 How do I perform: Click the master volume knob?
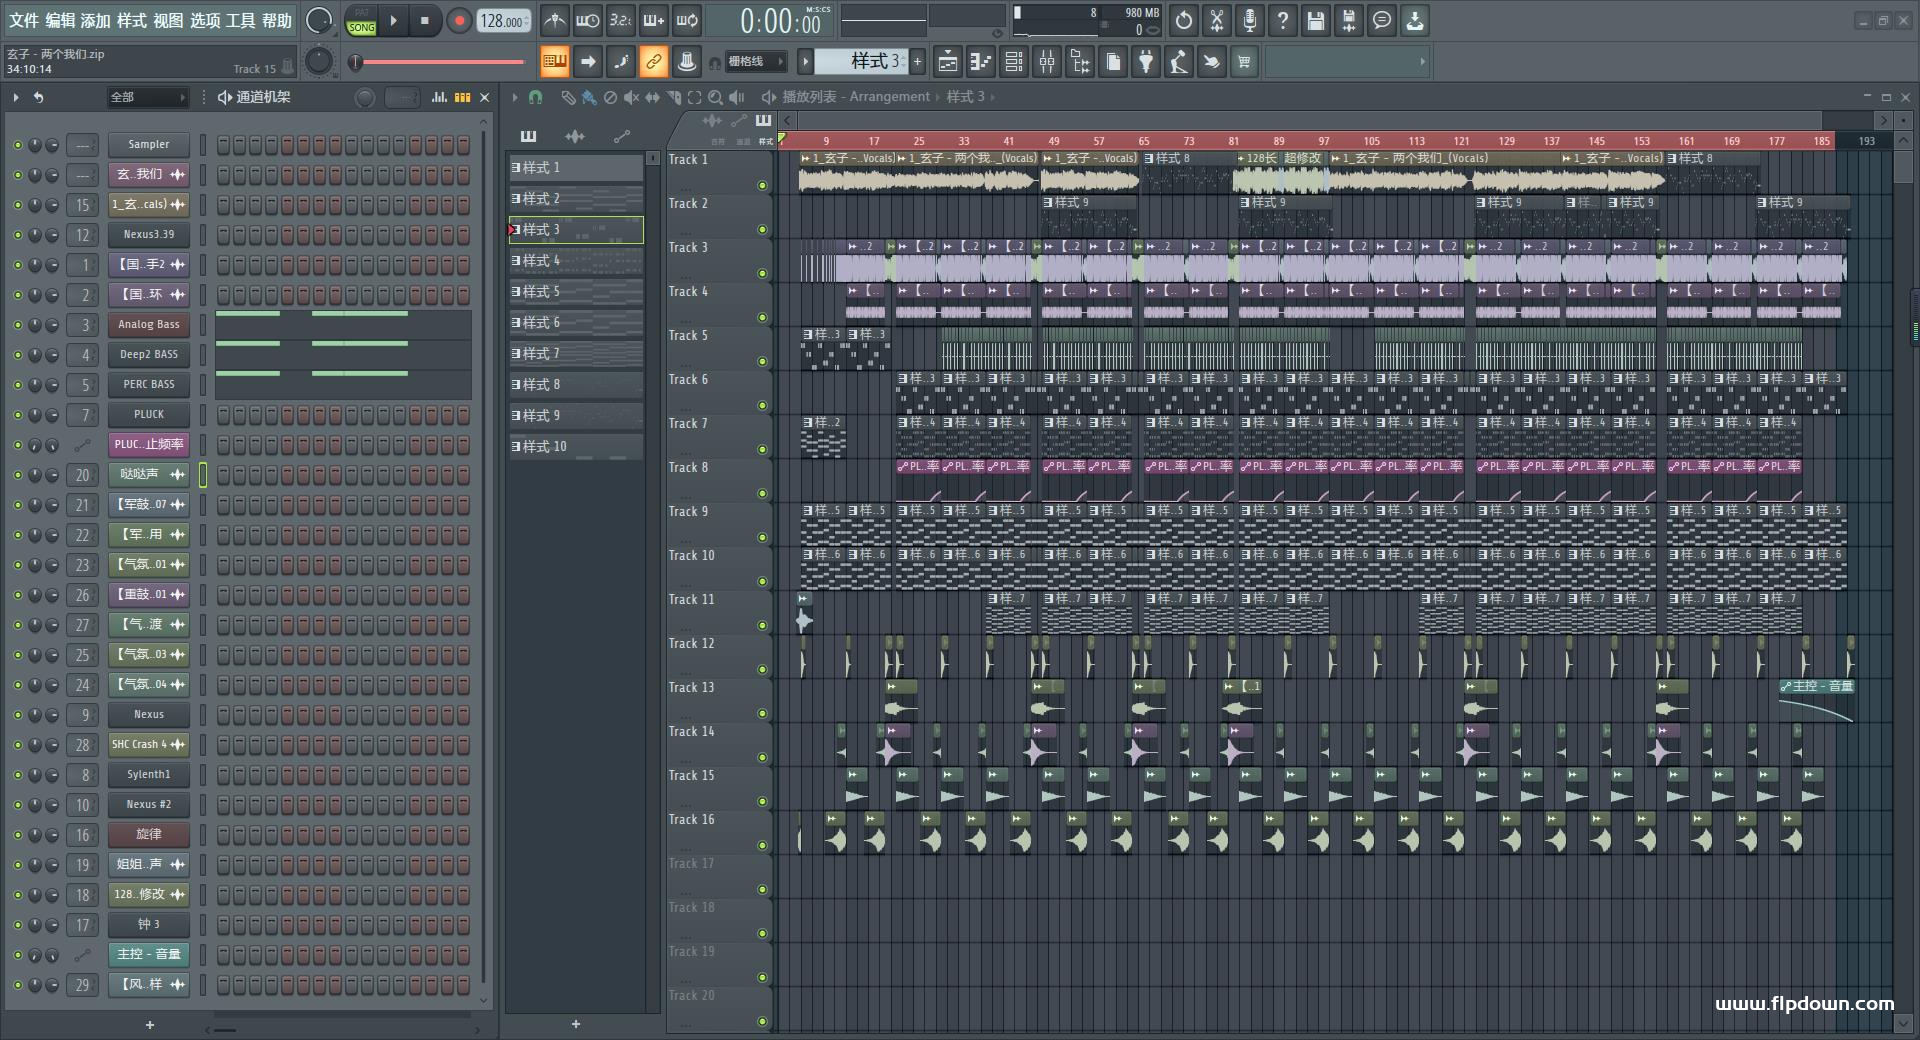point(318,20)
